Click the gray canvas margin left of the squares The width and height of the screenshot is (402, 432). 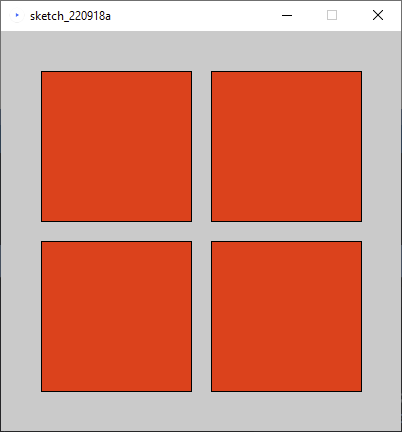pyautogui.click(x=21, y=231)
